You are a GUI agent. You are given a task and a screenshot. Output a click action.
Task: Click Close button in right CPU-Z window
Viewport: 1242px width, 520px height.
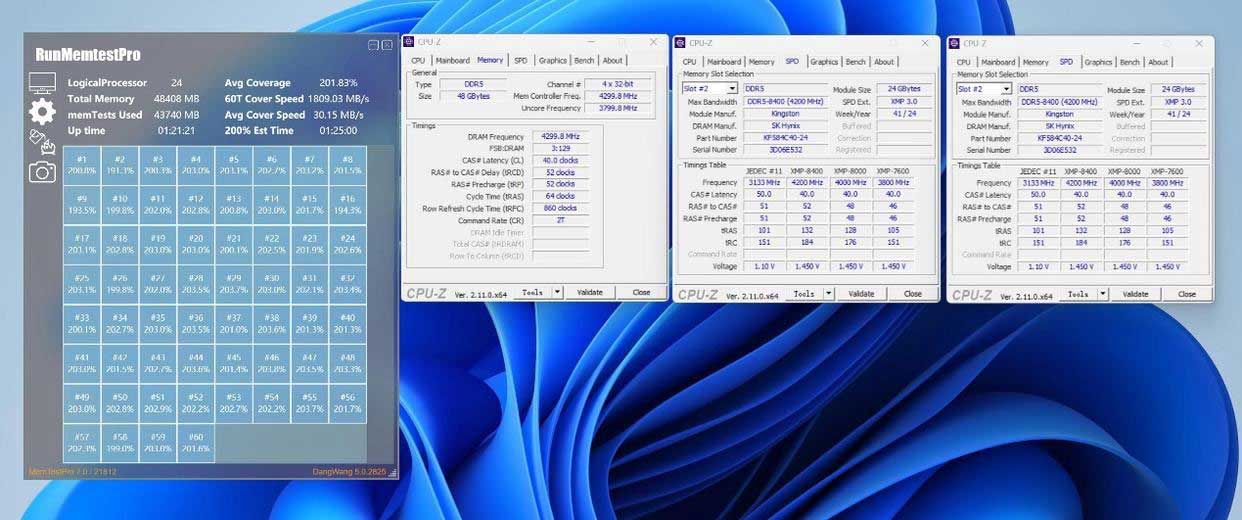pyautogui.click(x=1187, y=294)
